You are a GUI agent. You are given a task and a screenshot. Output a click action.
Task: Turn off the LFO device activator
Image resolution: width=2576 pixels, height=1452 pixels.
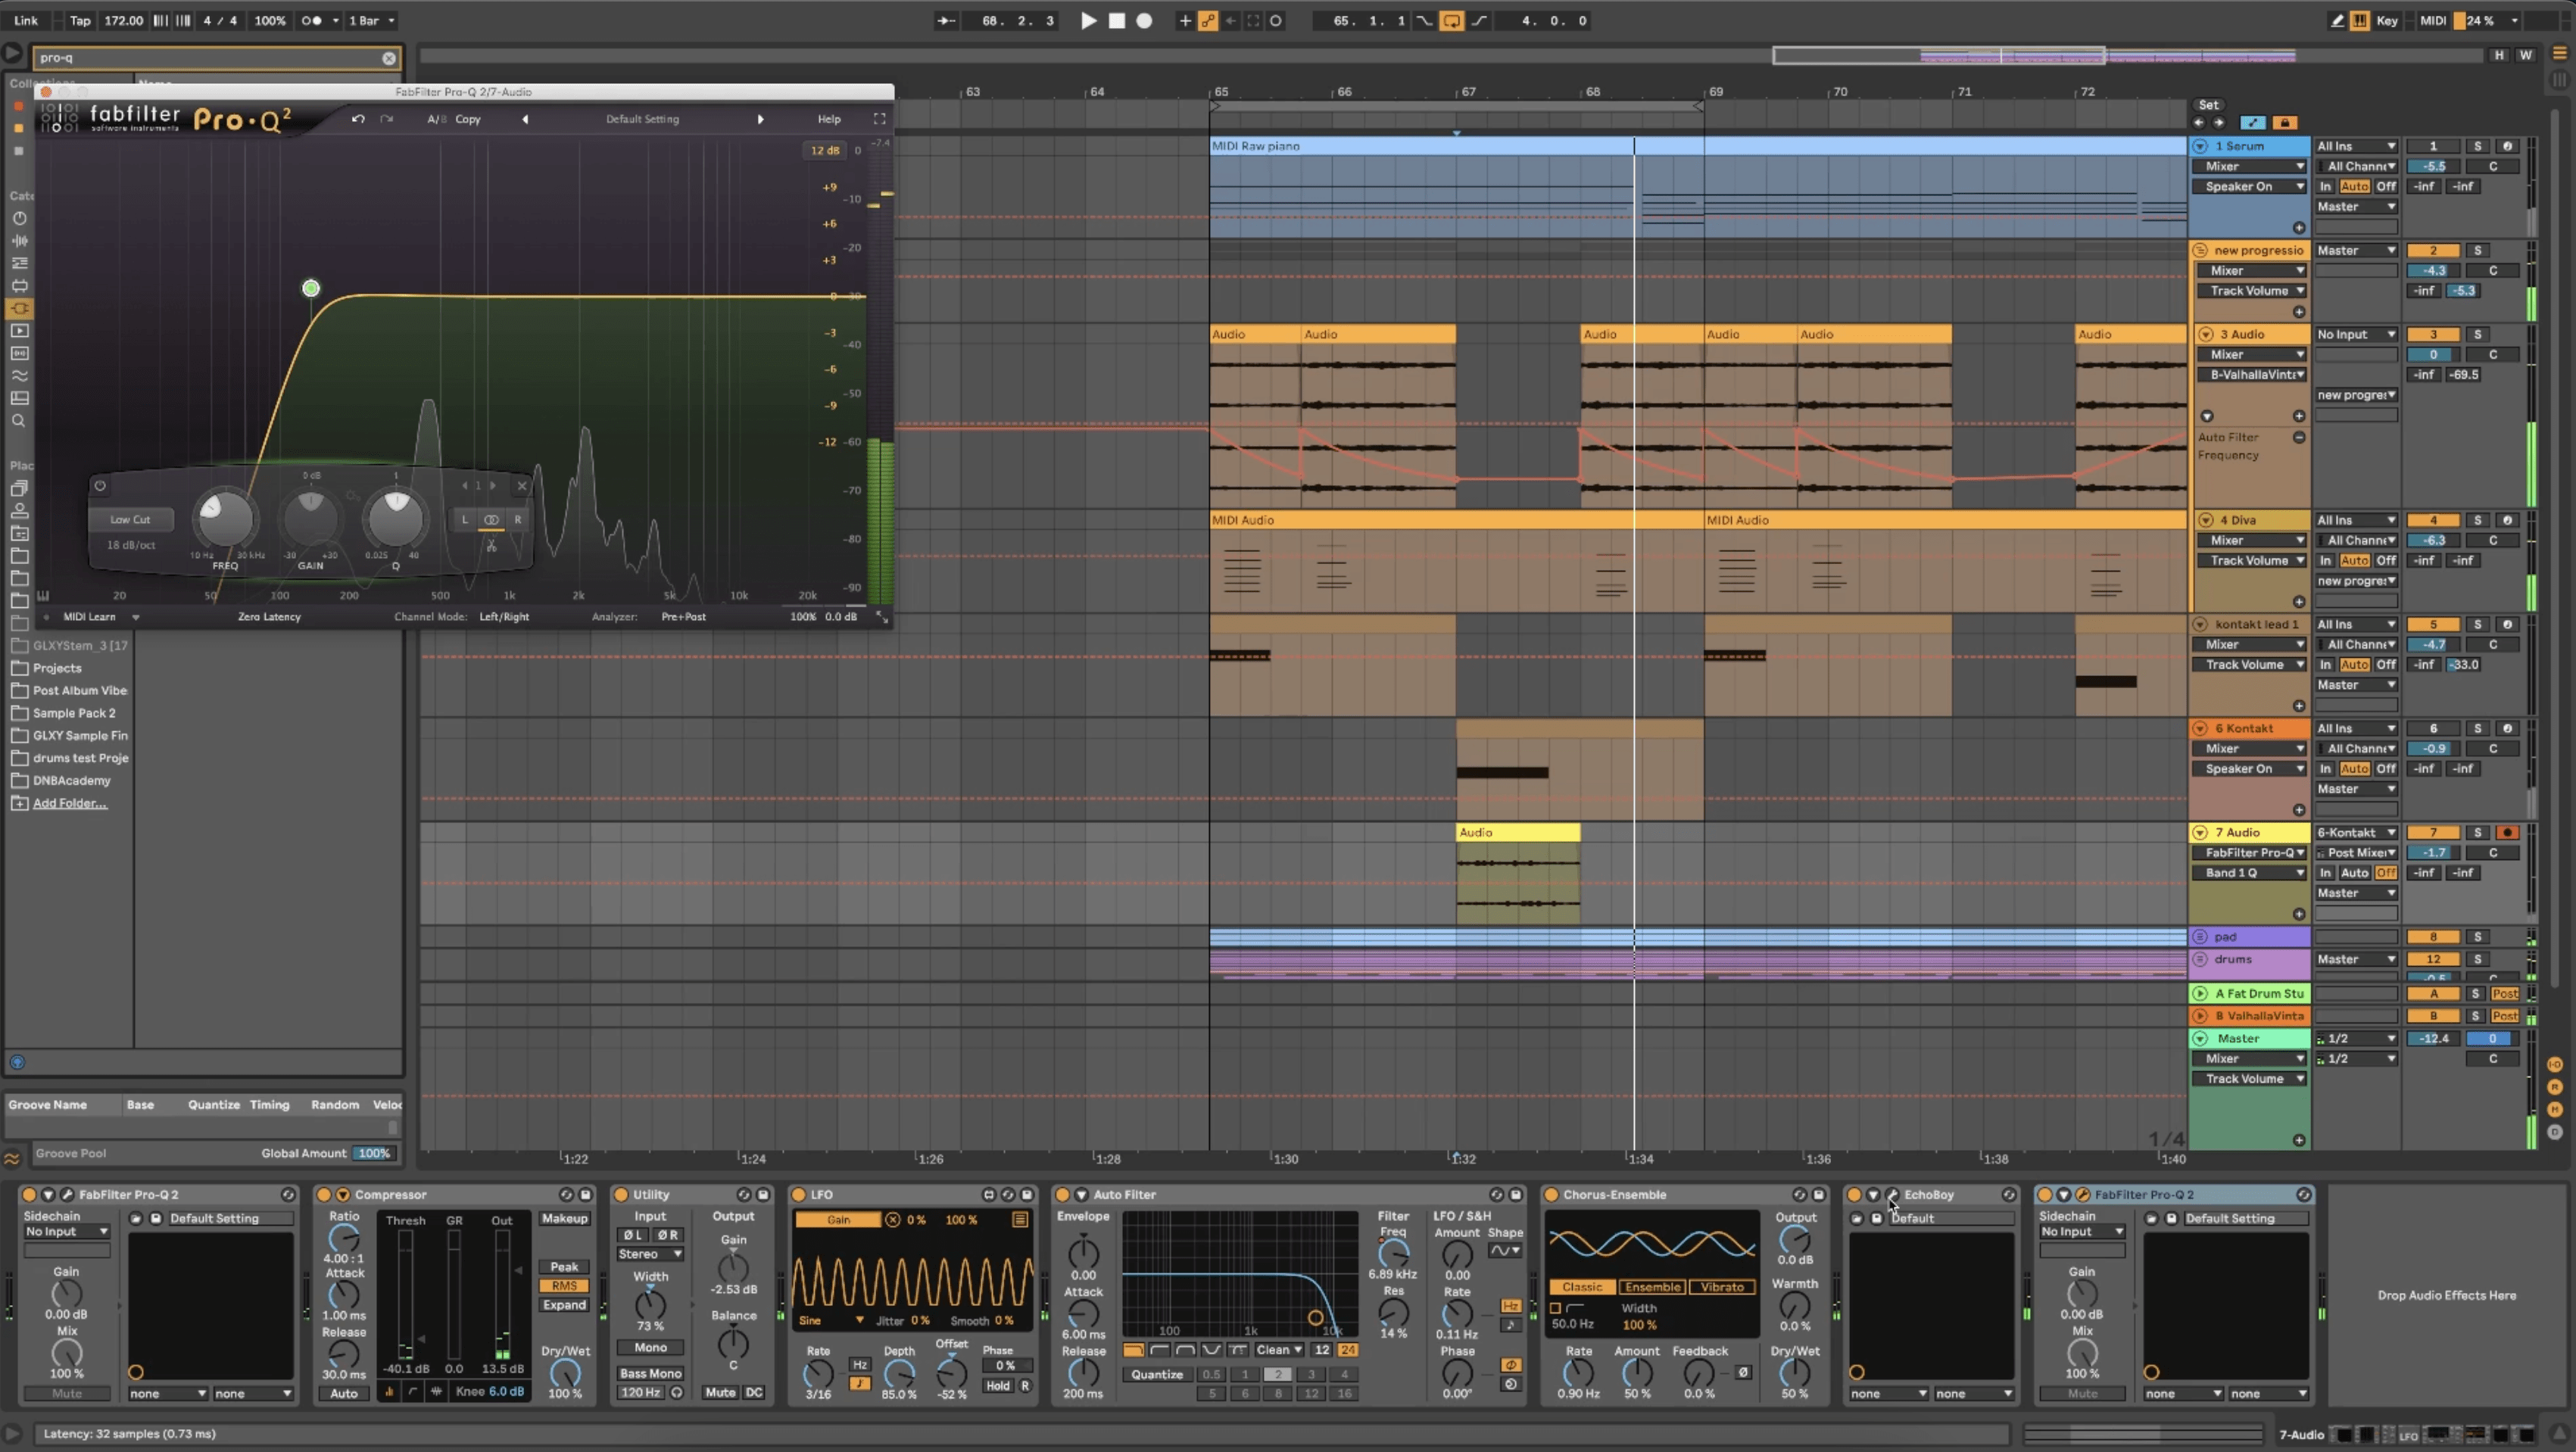pyautogui.click(x=799, y=1194)
